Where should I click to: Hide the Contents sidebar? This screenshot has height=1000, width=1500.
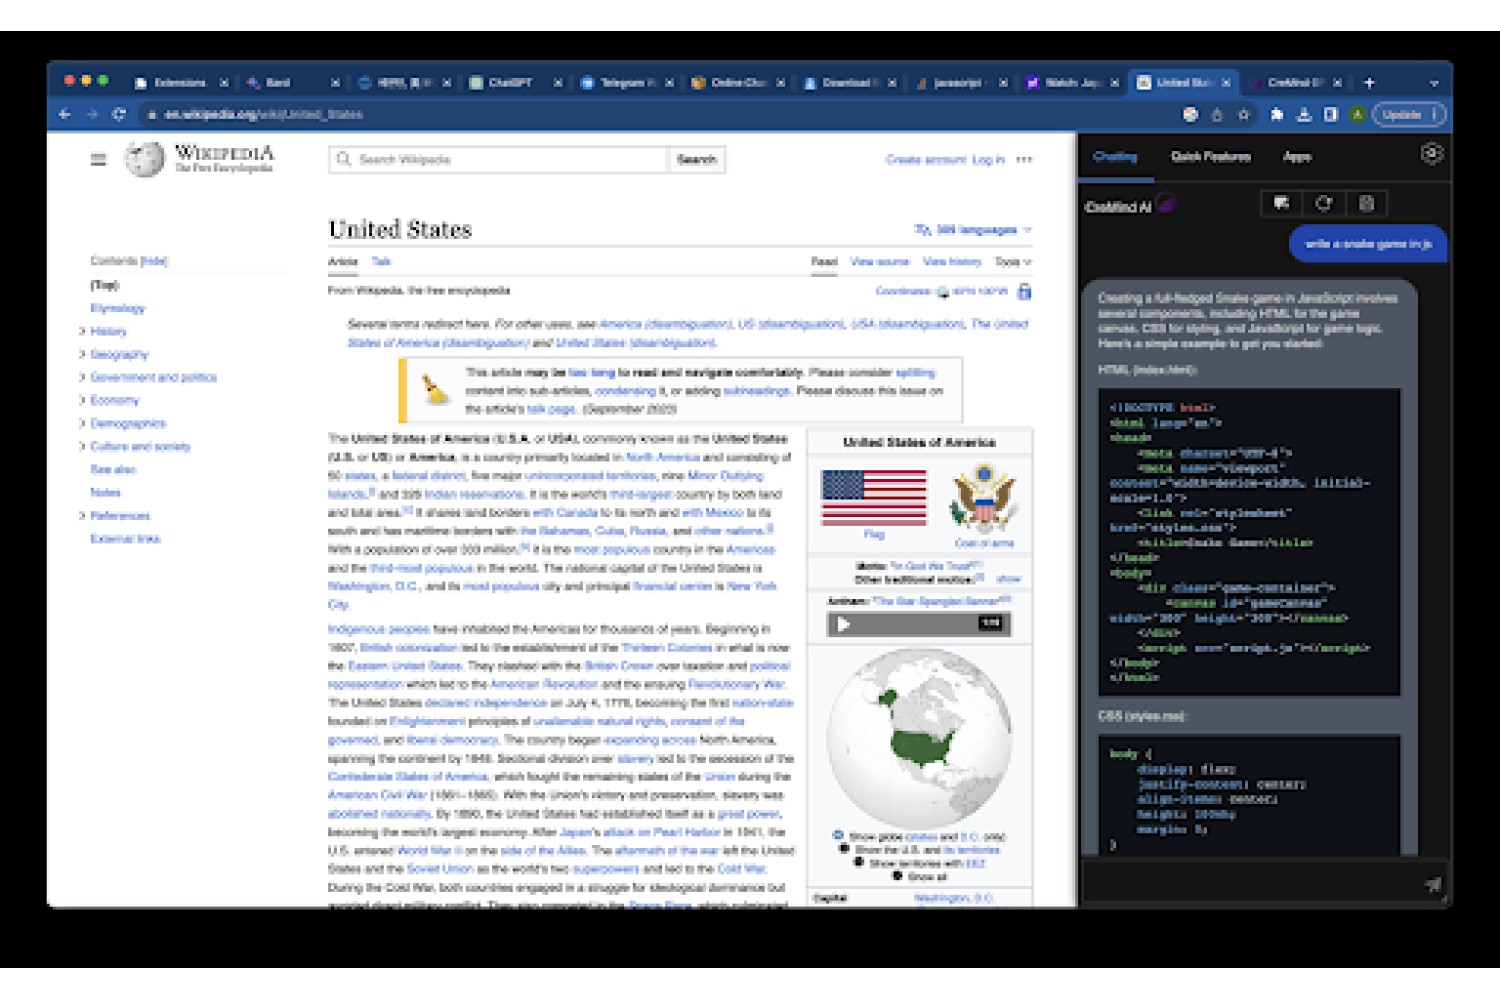click(154, 261)
